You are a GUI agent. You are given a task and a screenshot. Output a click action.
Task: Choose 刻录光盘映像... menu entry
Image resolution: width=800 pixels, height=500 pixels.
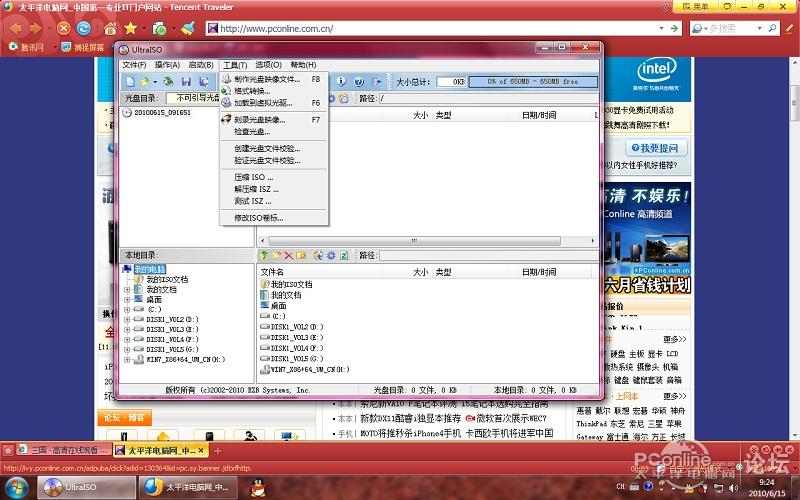274,119
